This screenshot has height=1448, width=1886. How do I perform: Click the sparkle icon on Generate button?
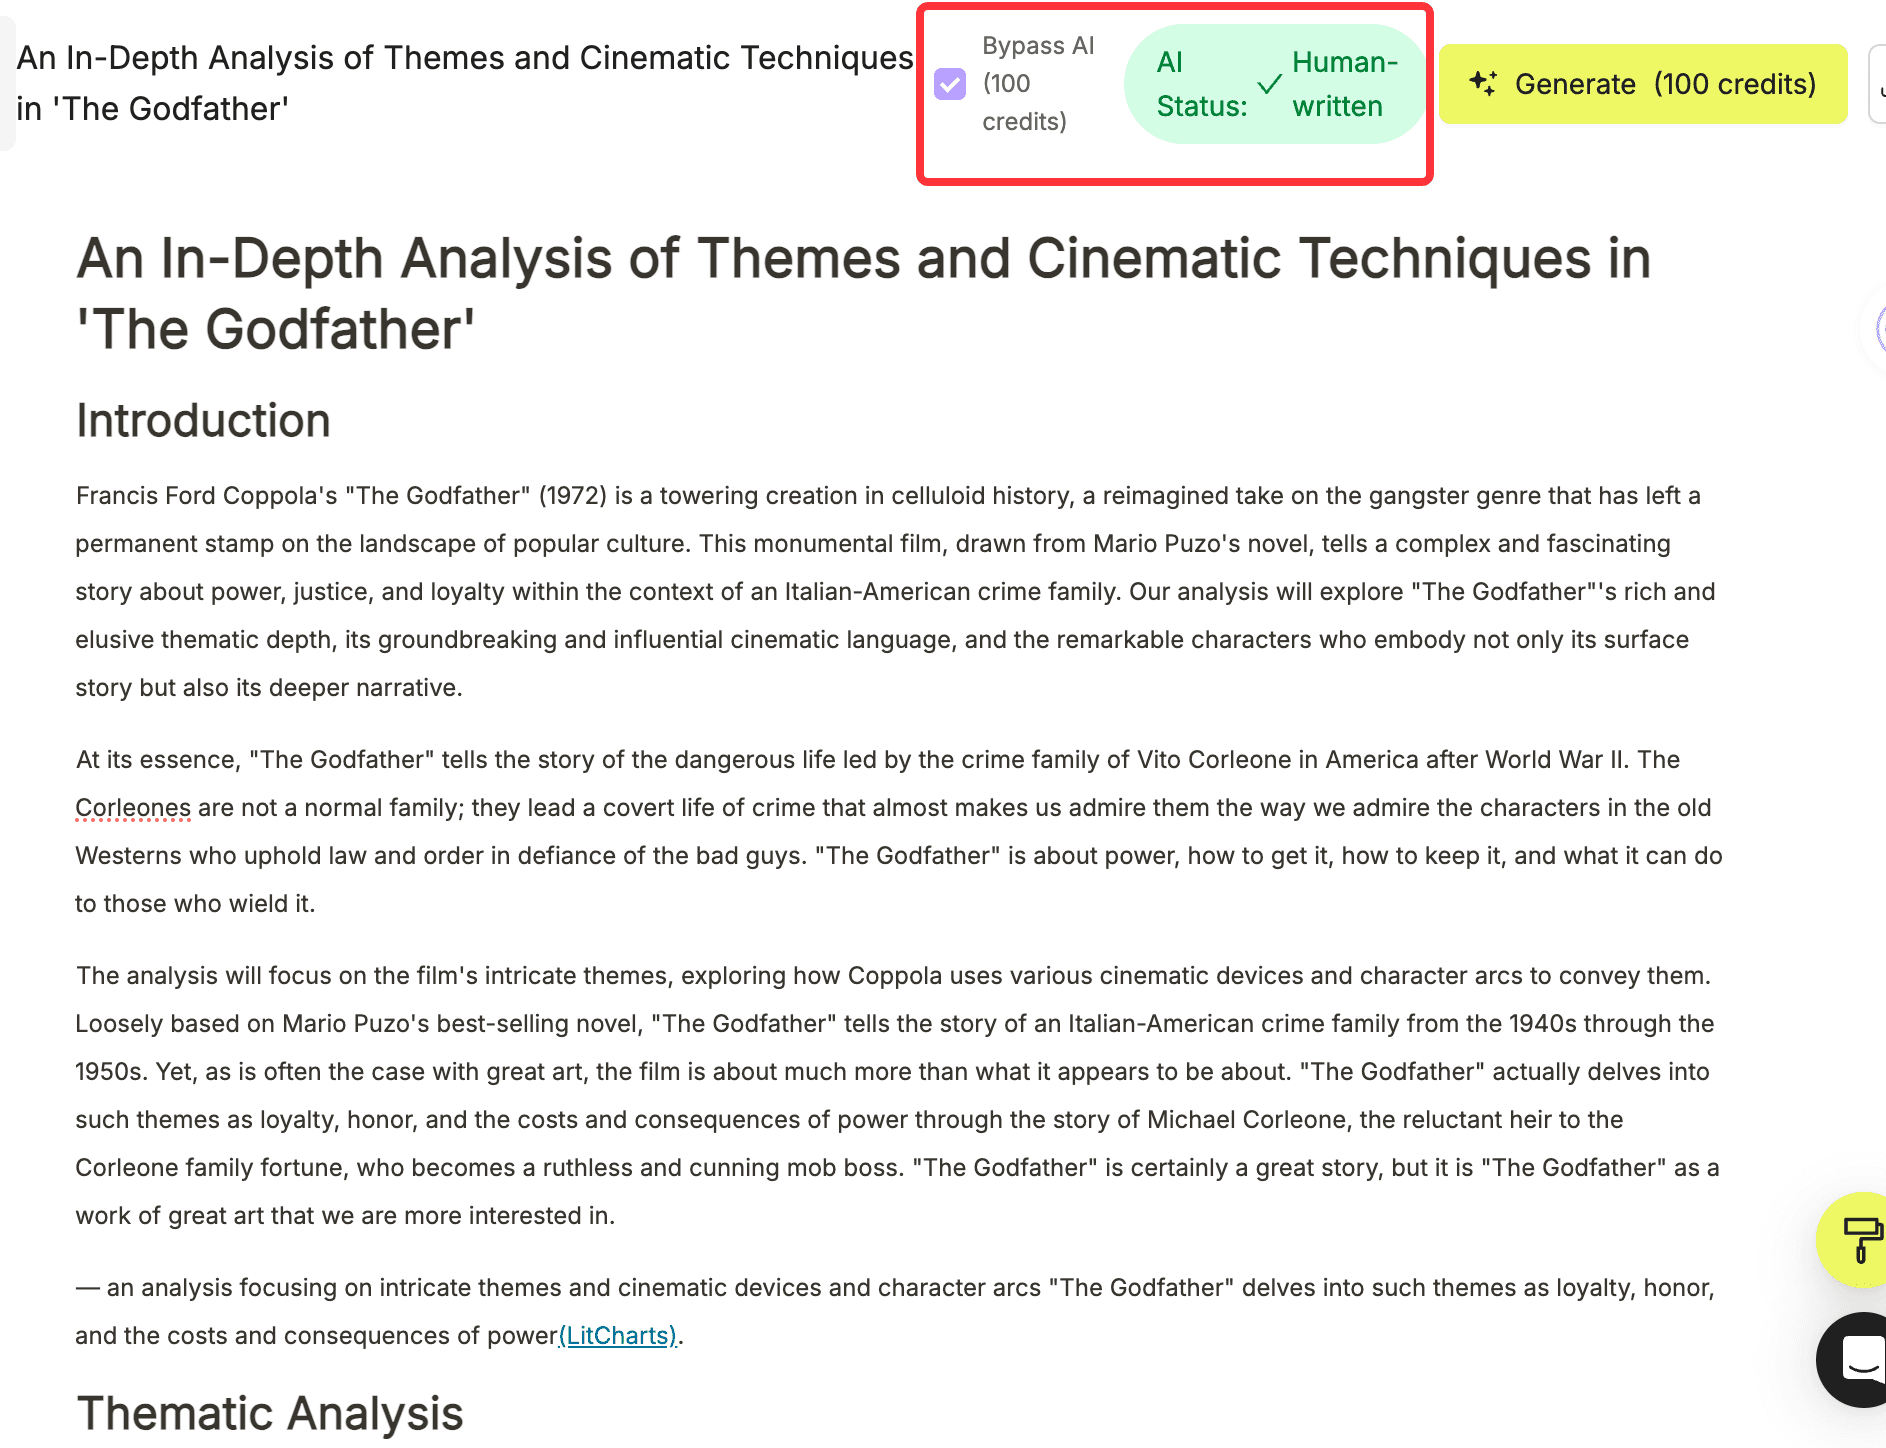click(x=1483, y=84)
